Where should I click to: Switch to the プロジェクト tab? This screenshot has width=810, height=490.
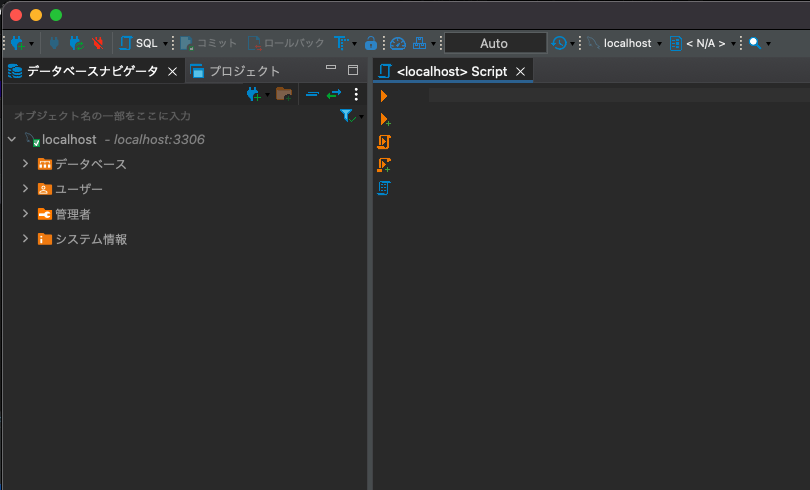236,71
